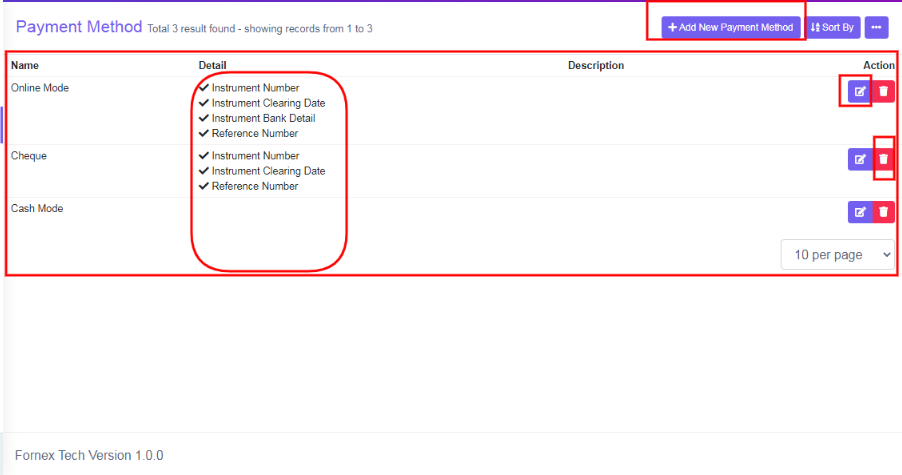Open the Sort By menu
The image size is (902, 475).
tap(832, 28)
